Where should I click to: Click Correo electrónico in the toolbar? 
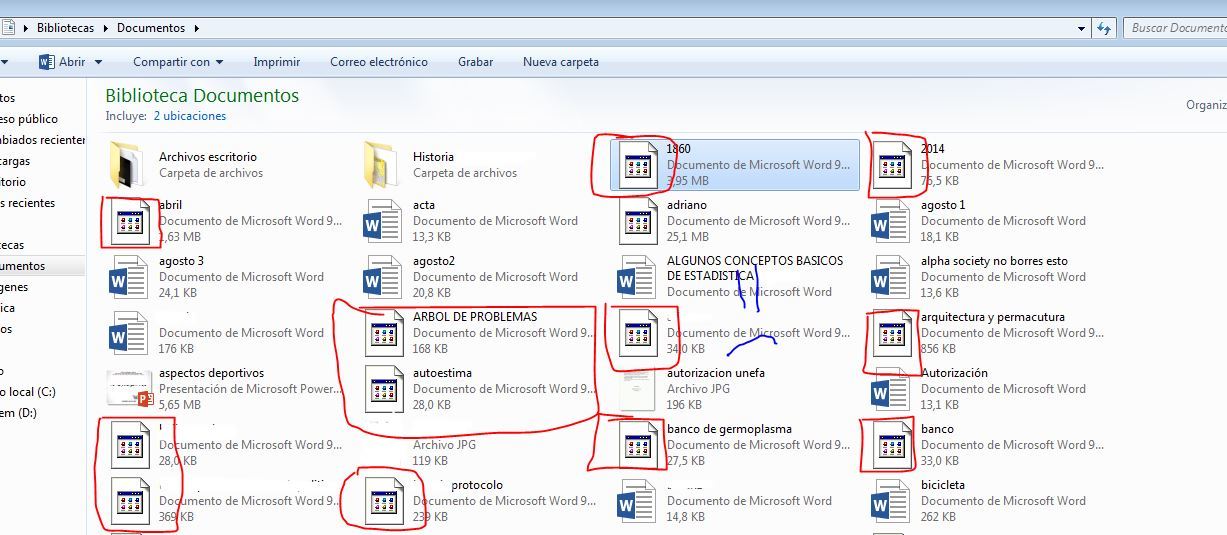[379, 62]
